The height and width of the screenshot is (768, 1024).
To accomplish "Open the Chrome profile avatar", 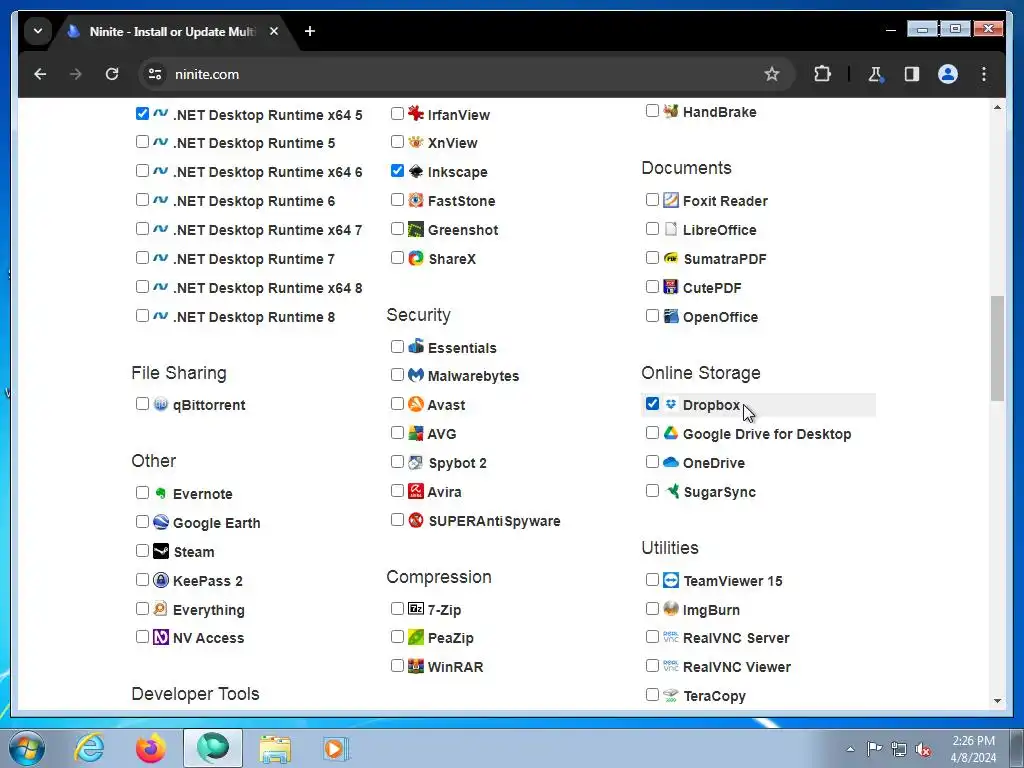I will (x=948, y=74).
